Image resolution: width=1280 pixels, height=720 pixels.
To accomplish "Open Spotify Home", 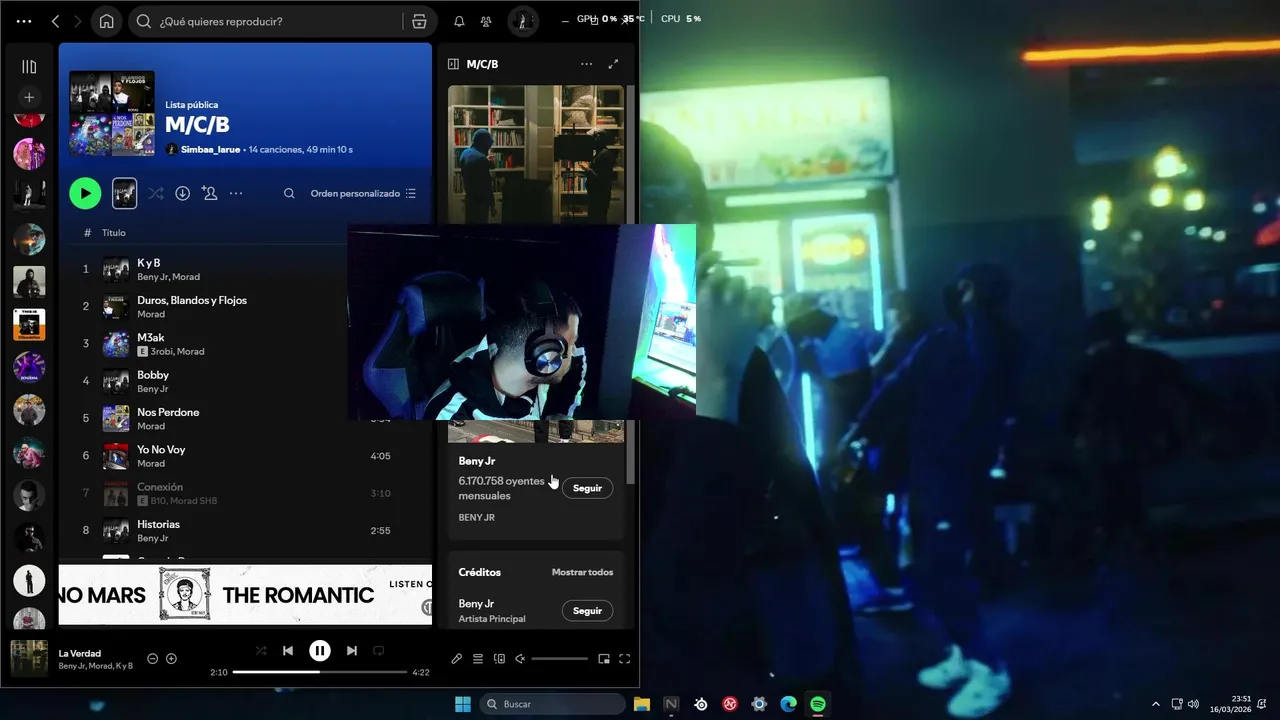I will 106,21.
